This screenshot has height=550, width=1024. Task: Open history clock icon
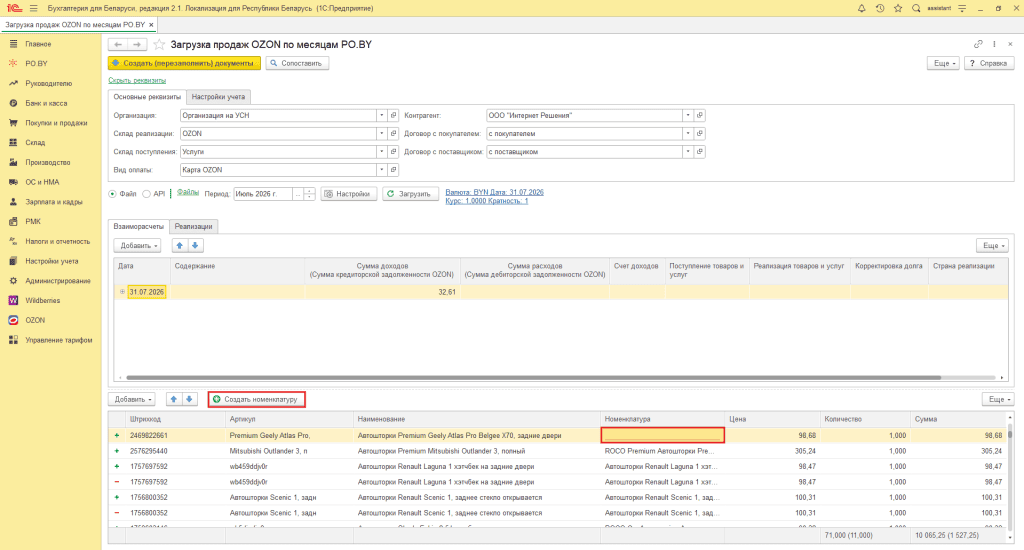click(880, 8)
